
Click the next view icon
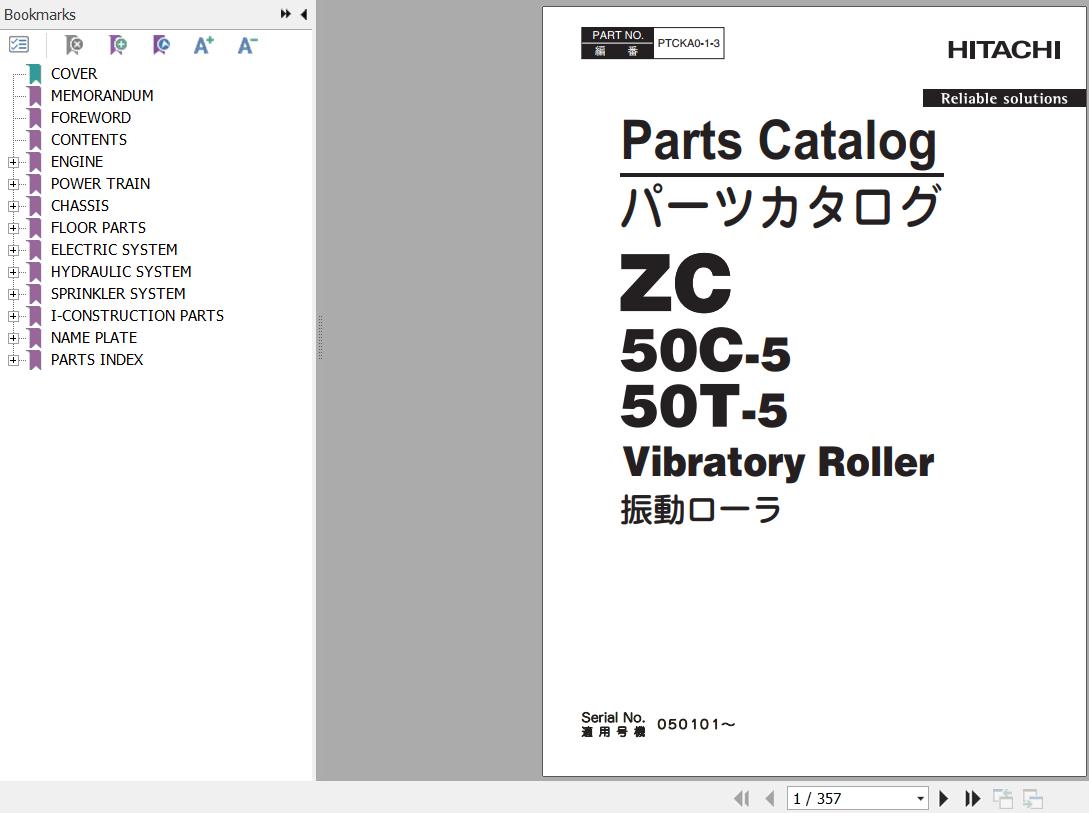pos(1033,798)
